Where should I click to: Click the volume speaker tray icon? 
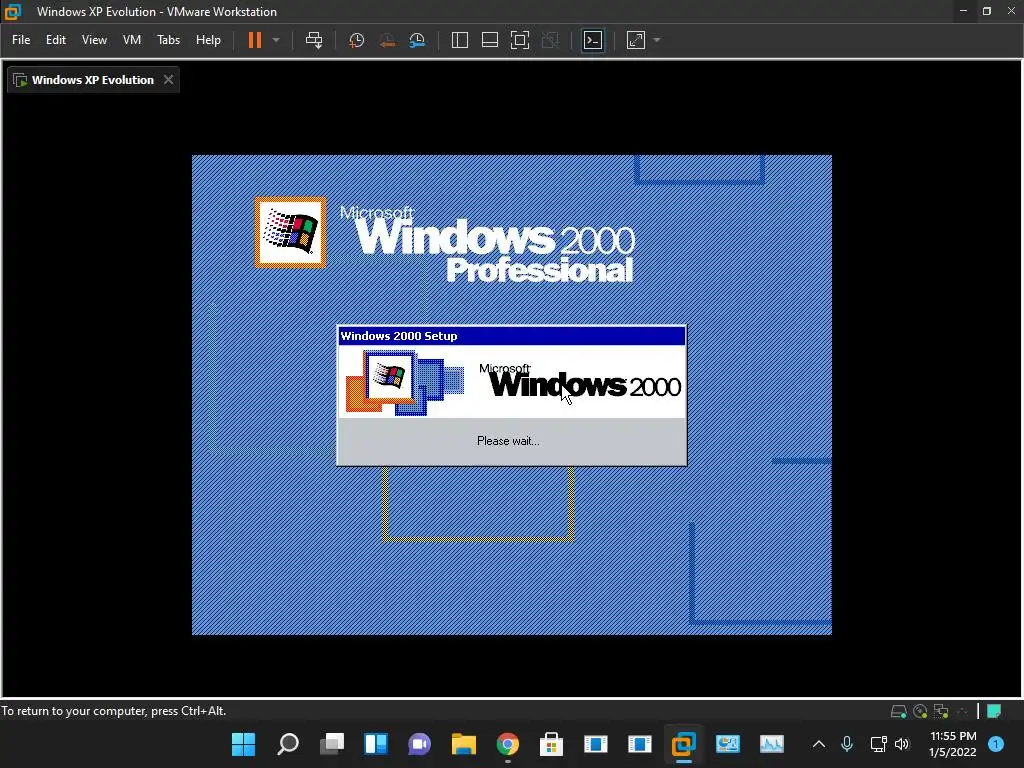tap(902, 744)
